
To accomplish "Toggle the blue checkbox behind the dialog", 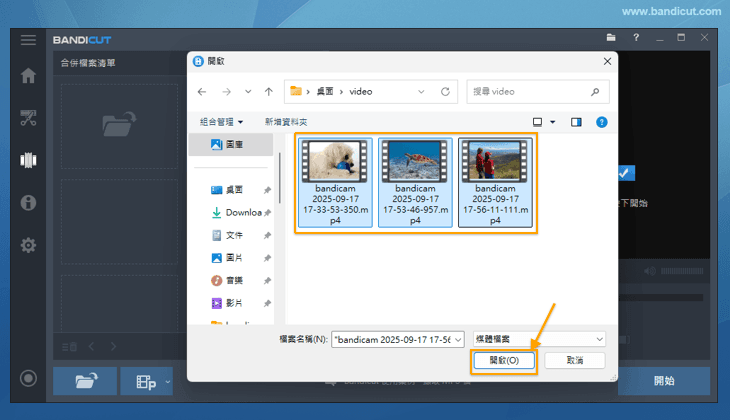I will click(x=625, y=172).
